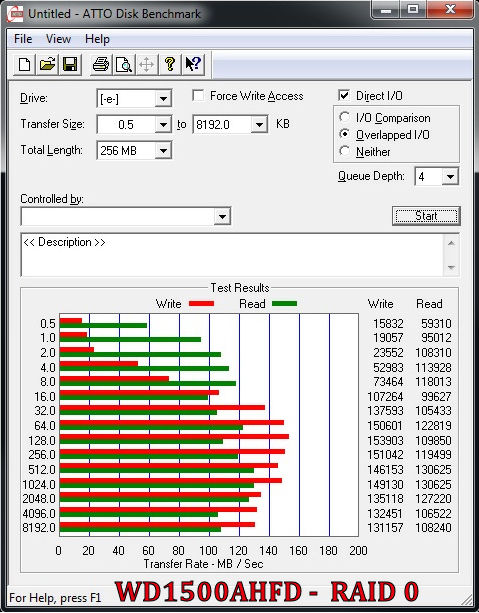Click the Read value 118013
Screen dimensions: 479x613
(x=434, y=382)
